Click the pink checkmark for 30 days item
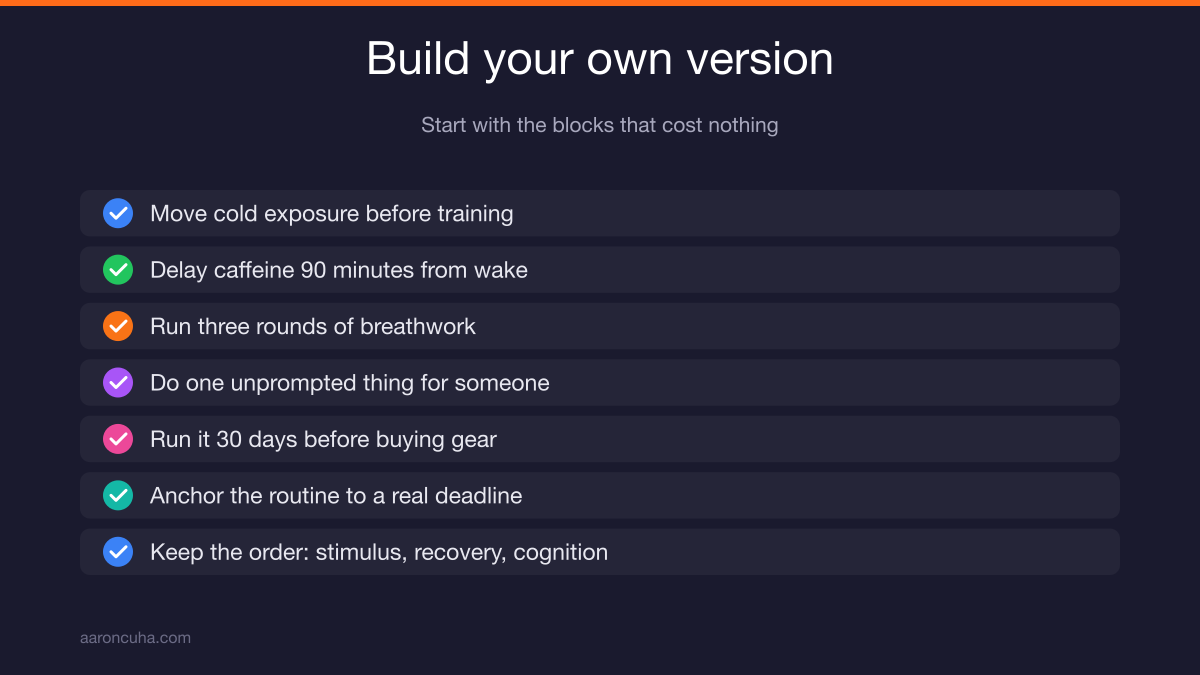 coord(118,439)
